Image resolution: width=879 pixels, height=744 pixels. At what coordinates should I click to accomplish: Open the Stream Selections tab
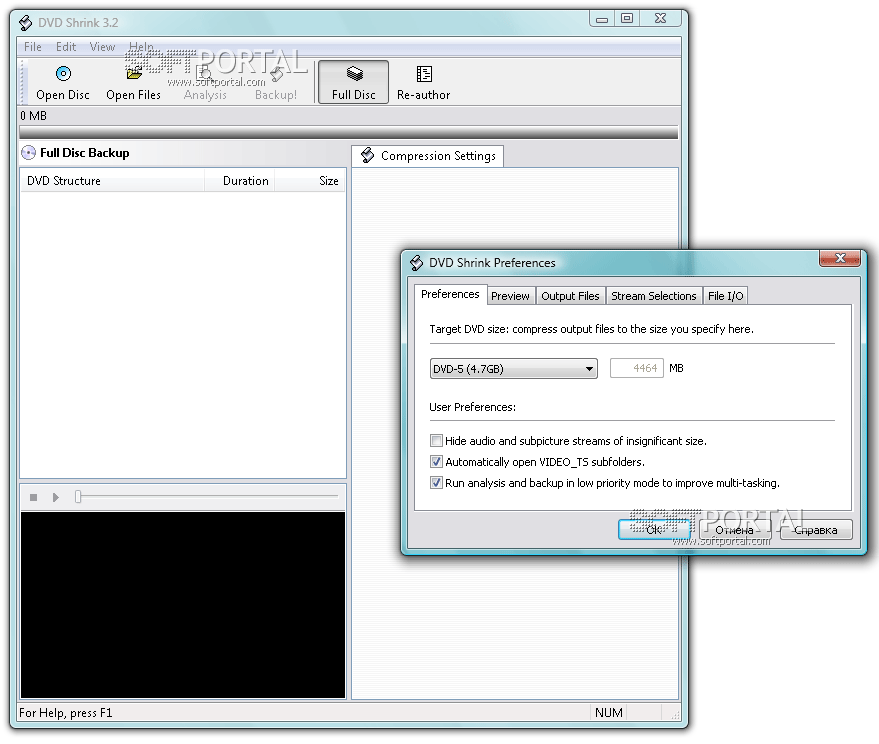tap(653, 296)
